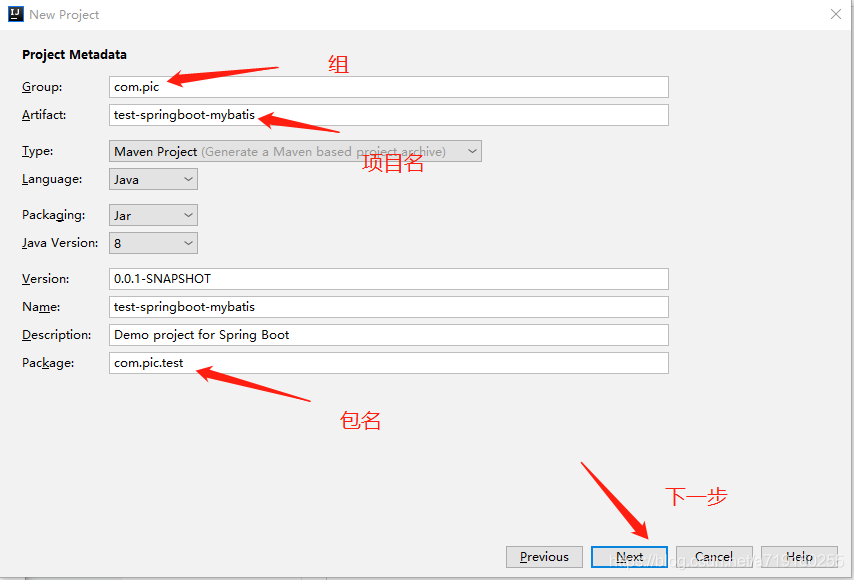Click the Name: label
The width and height of the screenshot is (854, 580).
pos(41,307)
